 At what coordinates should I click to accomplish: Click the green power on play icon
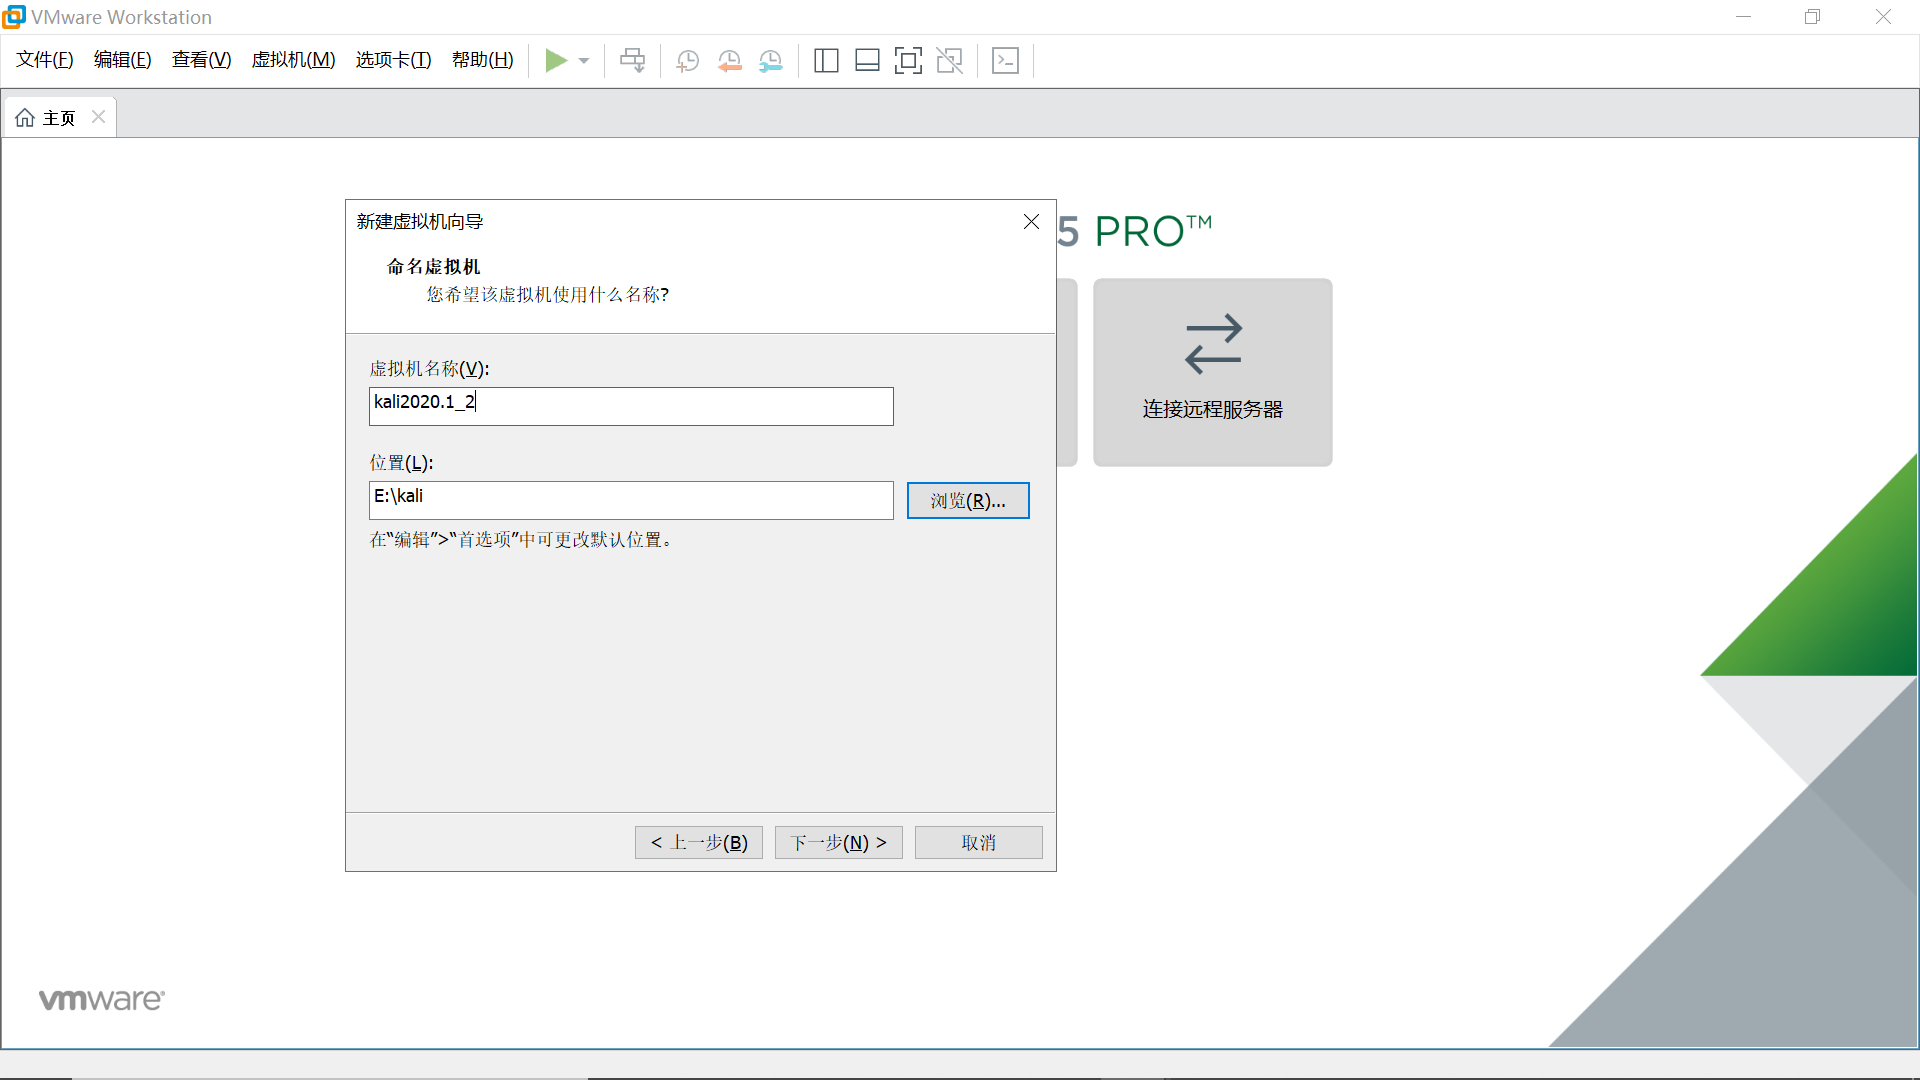pyautogui.click(x=556, y=61)
